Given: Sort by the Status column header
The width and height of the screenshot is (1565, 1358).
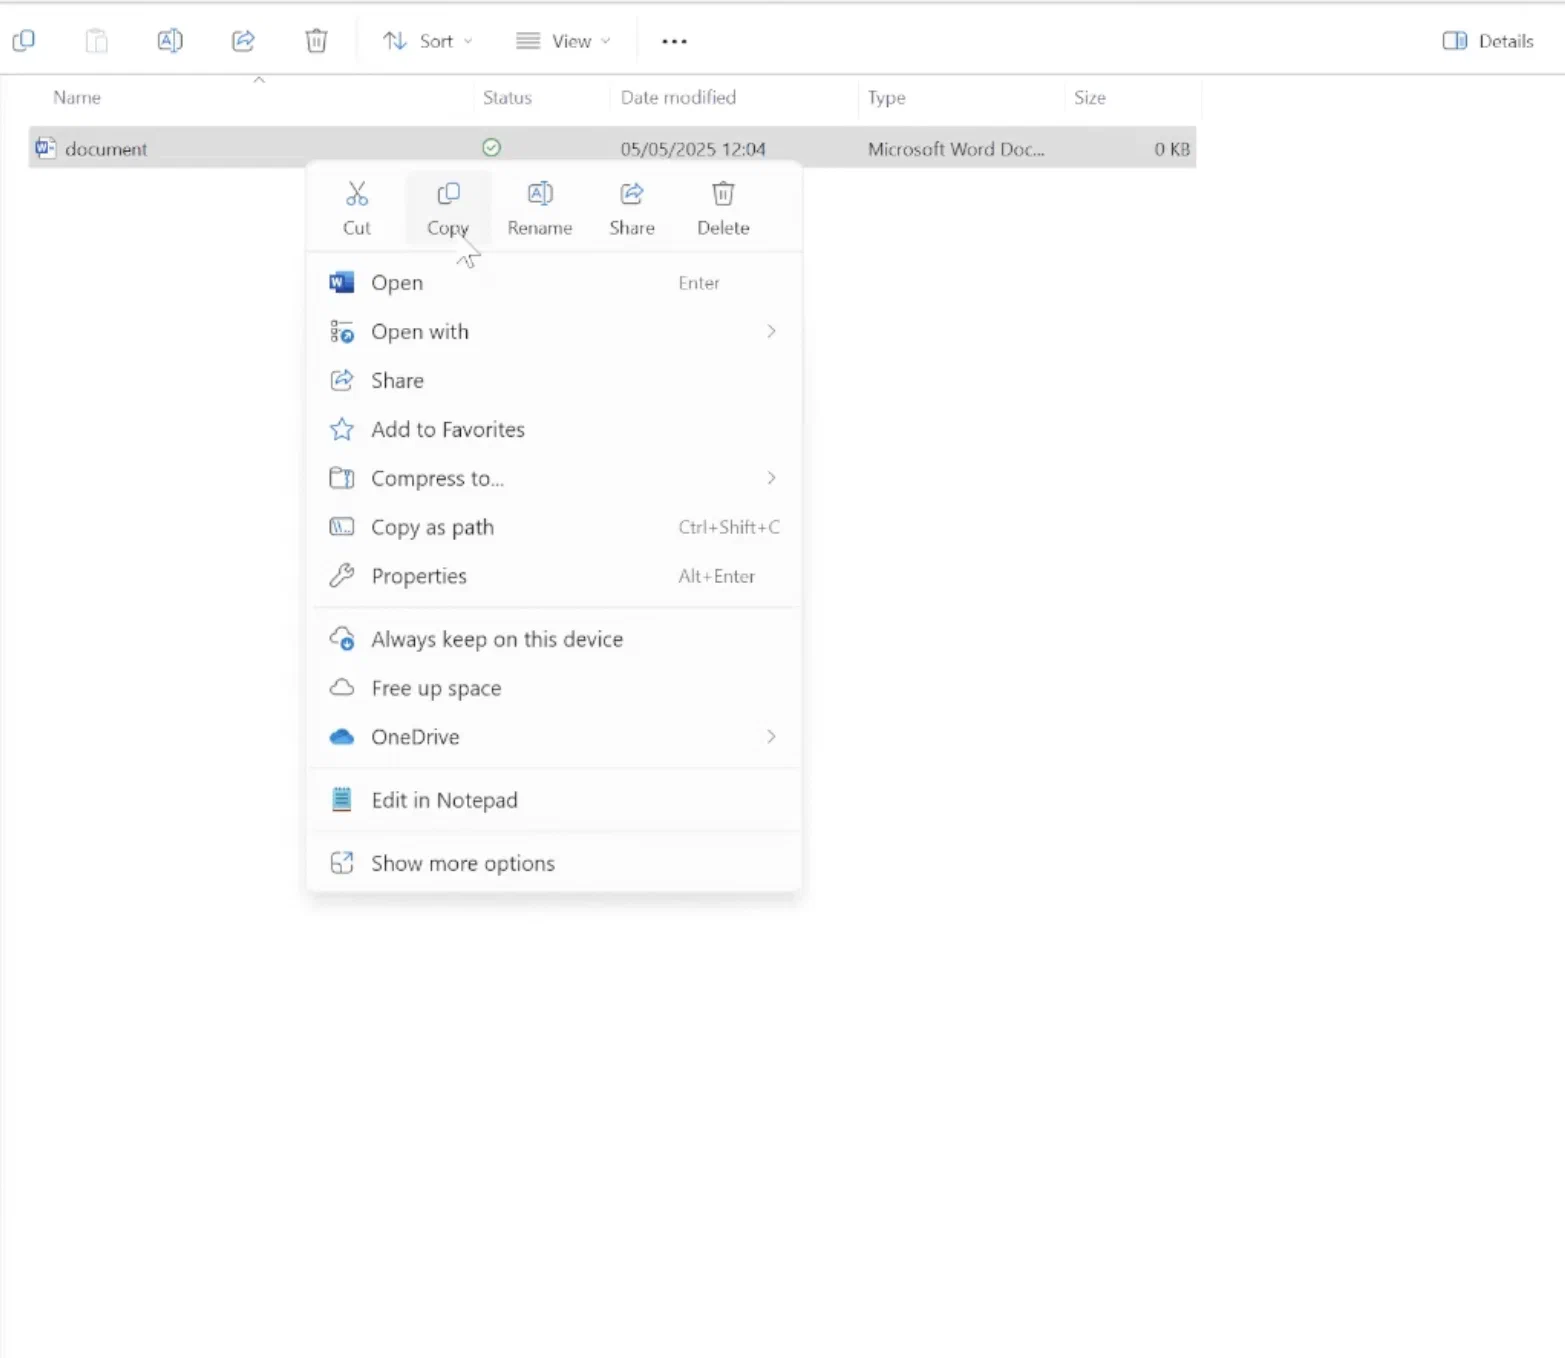Looking at the screenshot, I should (507, 98).
